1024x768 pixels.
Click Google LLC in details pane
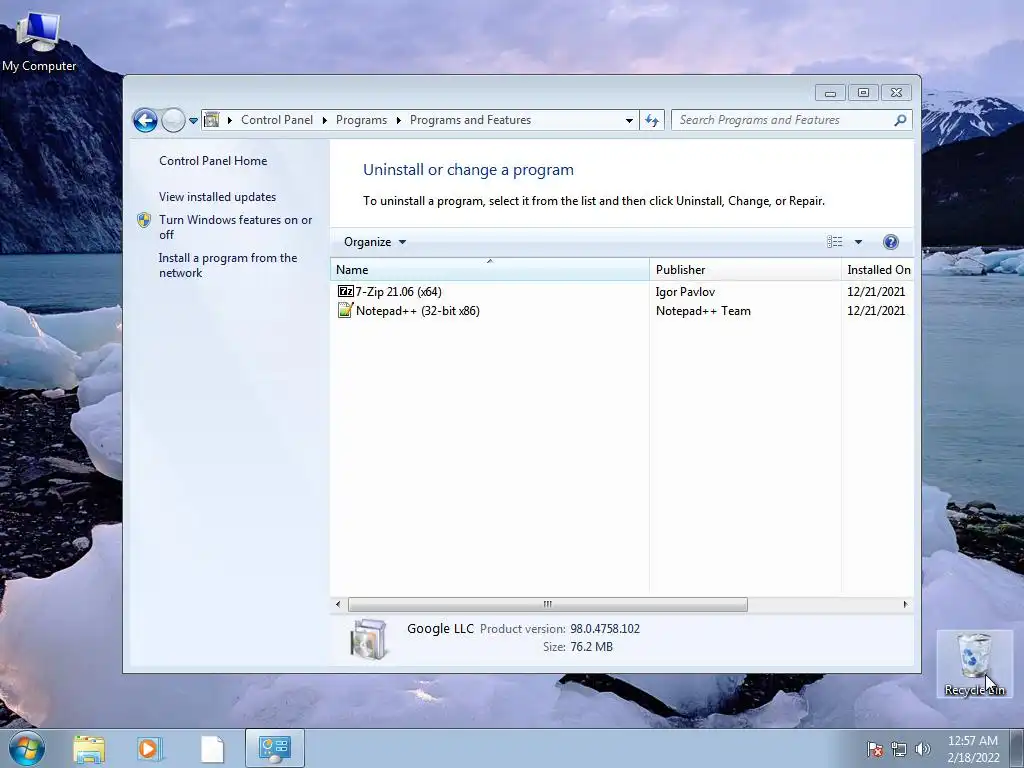pyautogui.click(x=440, y=629)
